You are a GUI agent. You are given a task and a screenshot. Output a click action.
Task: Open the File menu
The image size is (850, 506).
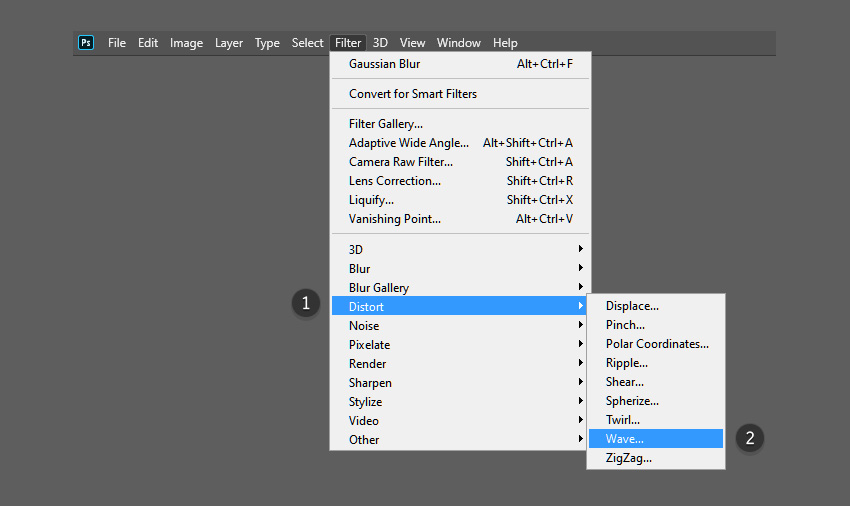117,43
